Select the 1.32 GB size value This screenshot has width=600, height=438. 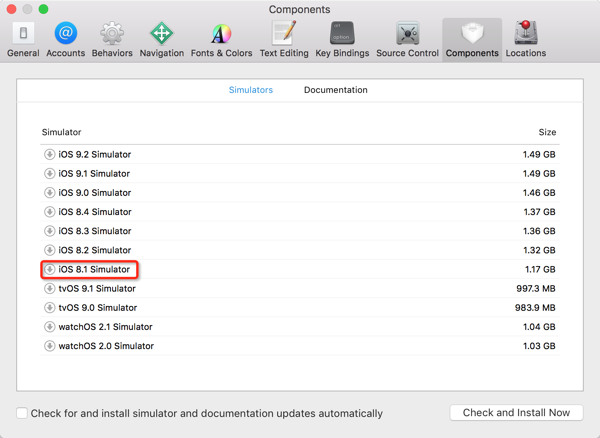click(x=539, y=250)
